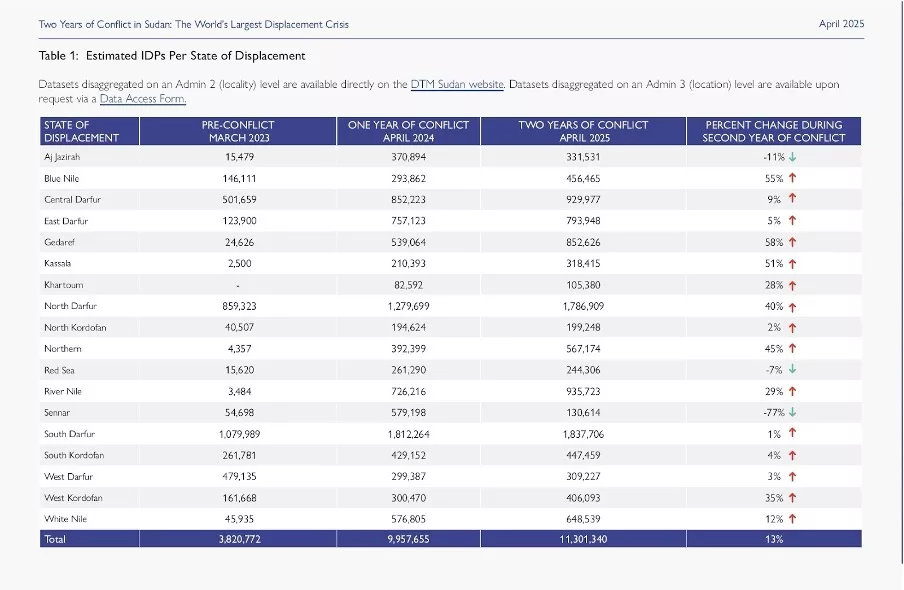The height and width of the screenshot is (590, 904).
Task: Select the Pre-Conflict March 2023 column header
Action: [x=238, y=131]
